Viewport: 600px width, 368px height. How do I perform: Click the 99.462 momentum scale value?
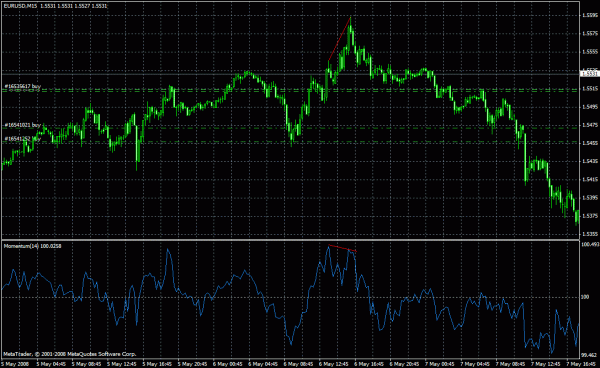pos(589,355)
